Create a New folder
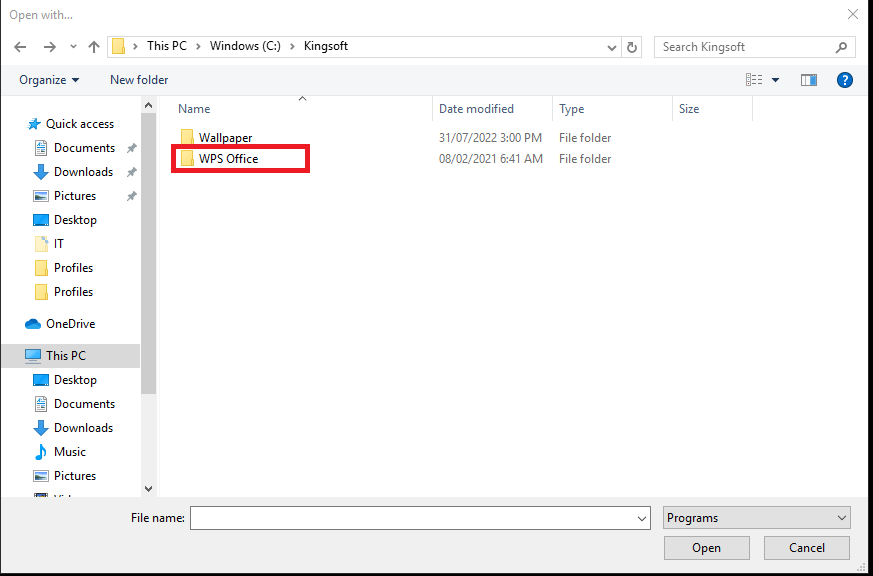 point(139,80)
